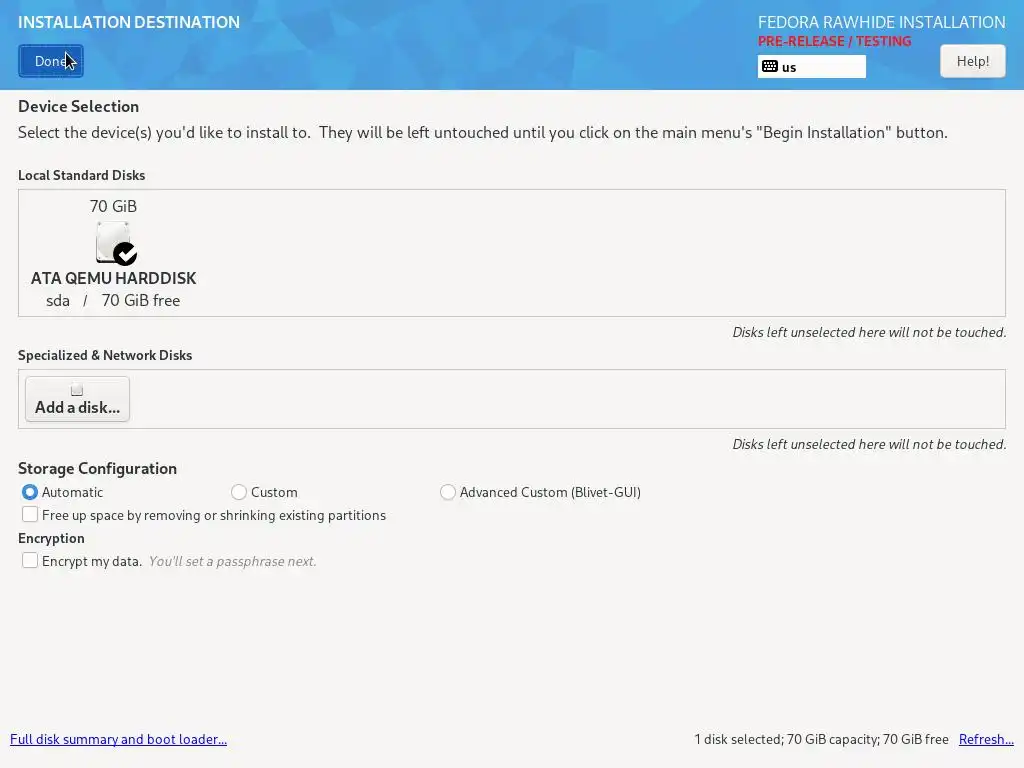Tick the Encrypt my data checkbox
Screen dimensions: 1024x768
coord(29,560)
